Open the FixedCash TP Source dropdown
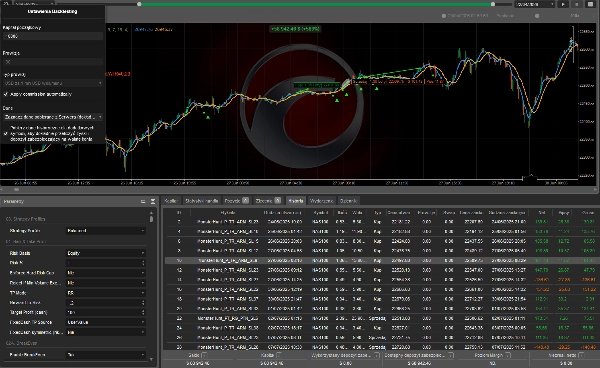 106,322
